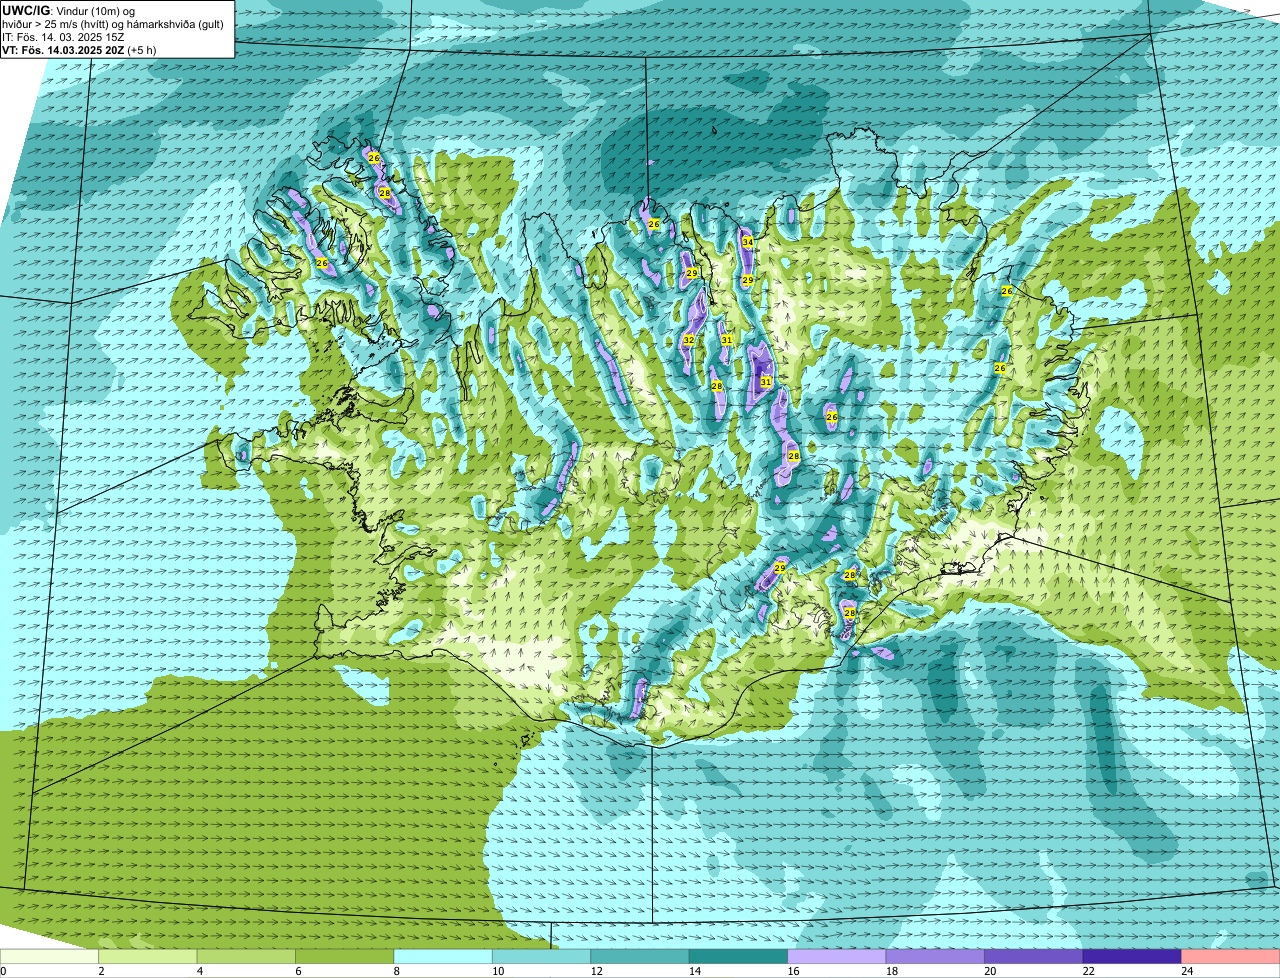Select the line 'hviður > 25 m/s (hvítt) og hámarkshviða (gult)'
This screenshot has height=978, width=1280.
point(113,24)
